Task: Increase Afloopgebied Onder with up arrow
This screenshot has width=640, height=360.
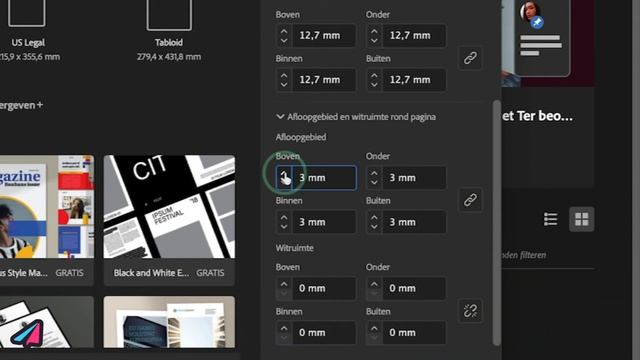Action: coord(374,173)
